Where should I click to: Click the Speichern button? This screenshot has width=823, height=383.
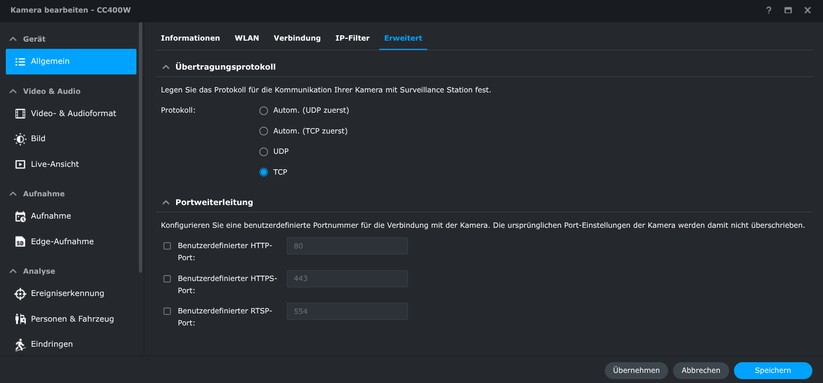coord(773,370)
